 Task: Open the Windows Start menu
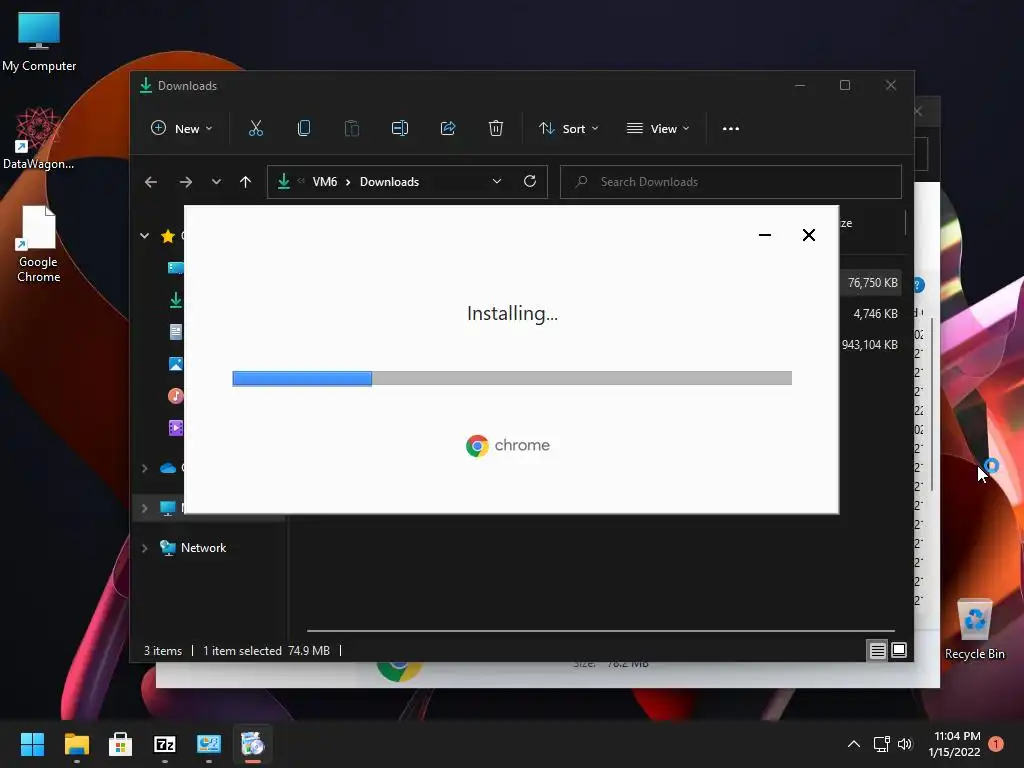click(x=32, y=744)
